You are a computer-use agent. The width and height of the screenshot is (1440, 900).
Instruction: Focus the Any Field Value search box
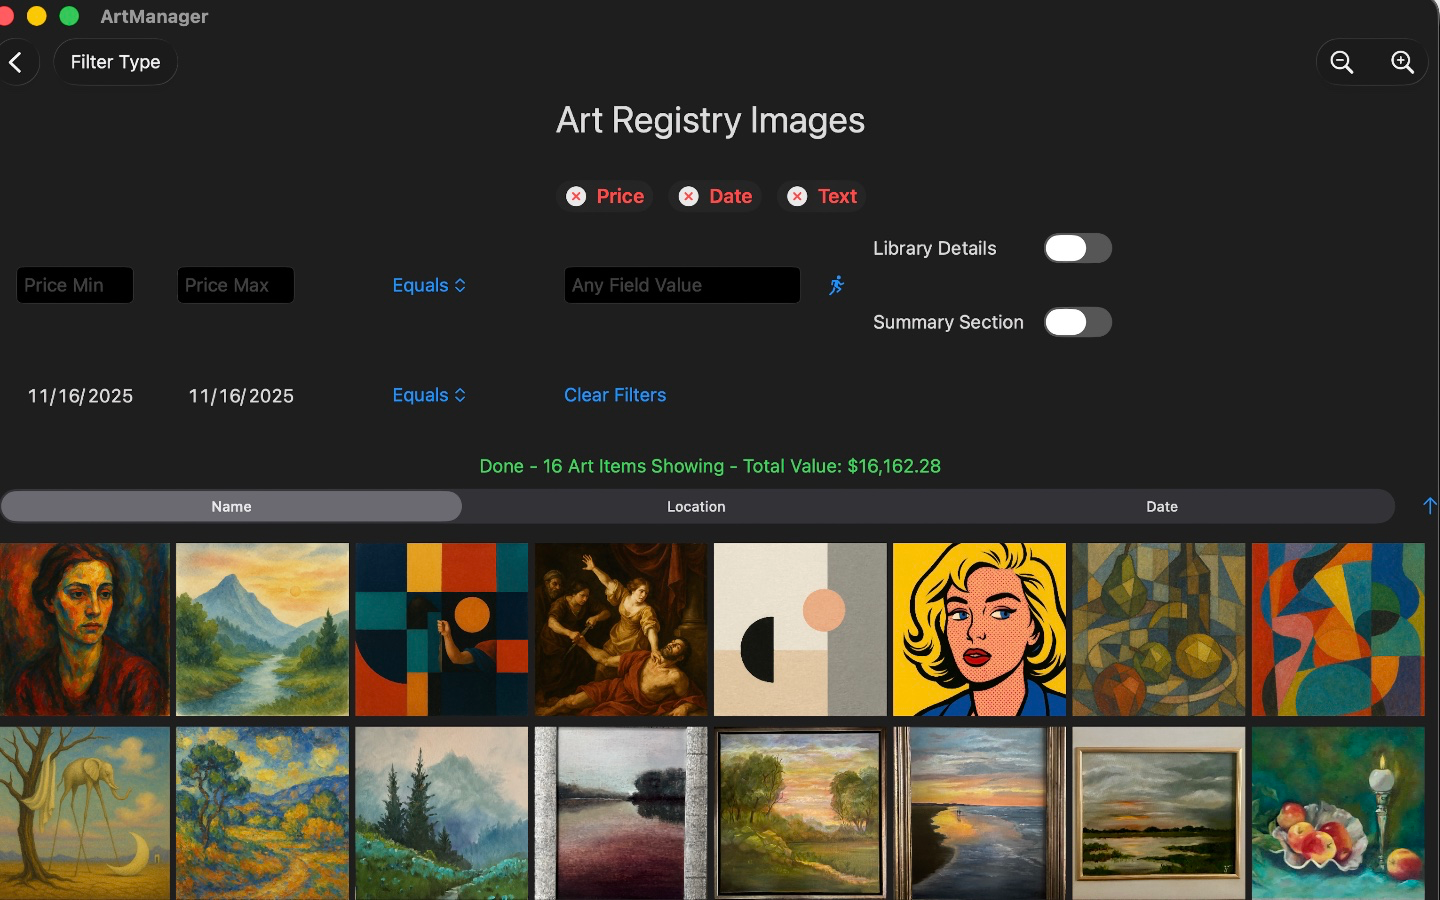pos(682,285)
